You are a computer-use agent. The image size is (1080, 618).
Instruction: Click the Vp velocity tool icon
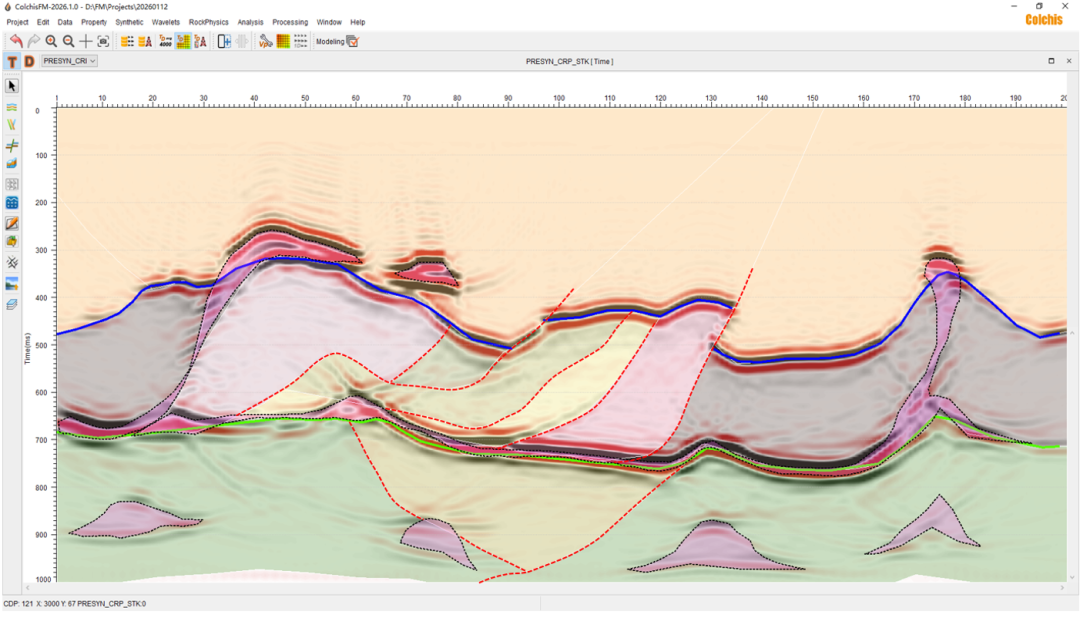pos(265,41)
